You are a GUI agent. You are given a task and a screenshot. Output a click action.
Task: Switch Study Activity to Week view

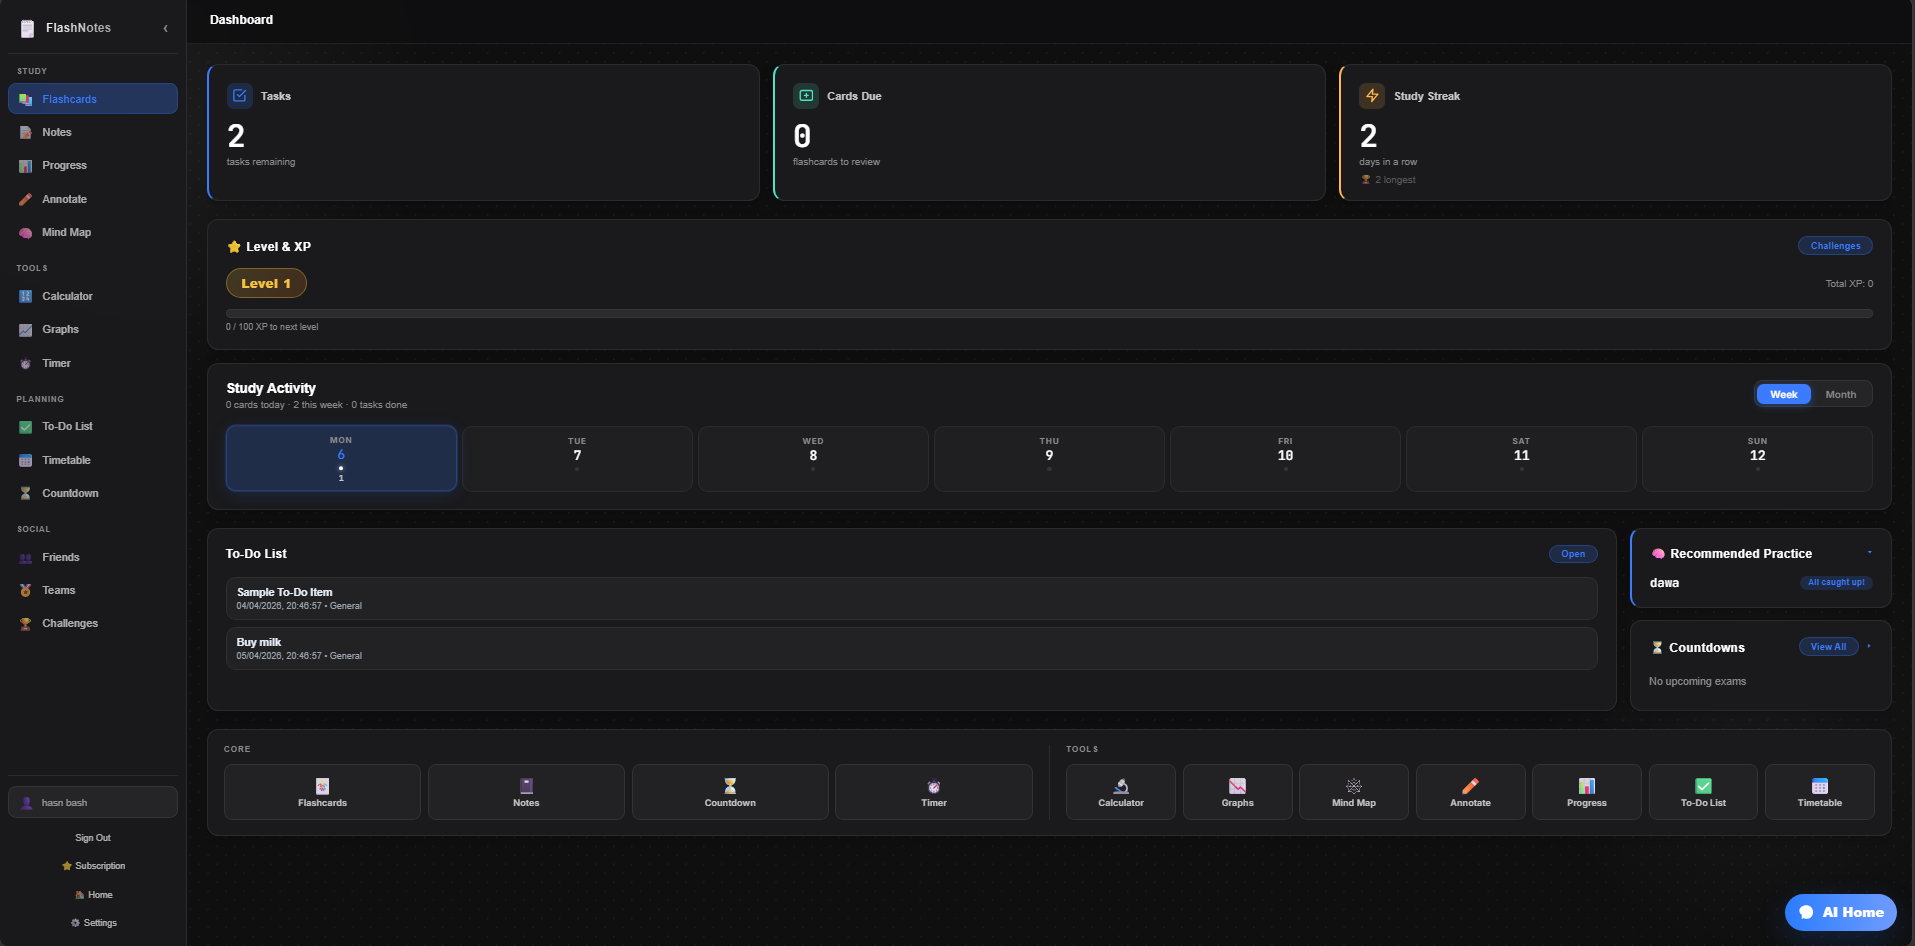point(1783,395)
